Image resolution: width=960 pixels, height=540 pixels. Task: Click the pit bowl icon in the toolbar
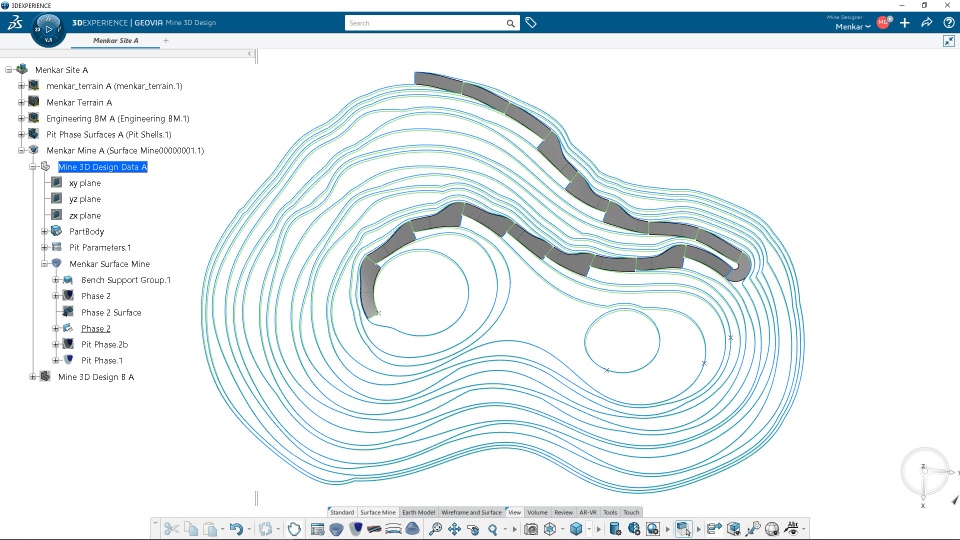pyautogui.click(x=336, y=529)
